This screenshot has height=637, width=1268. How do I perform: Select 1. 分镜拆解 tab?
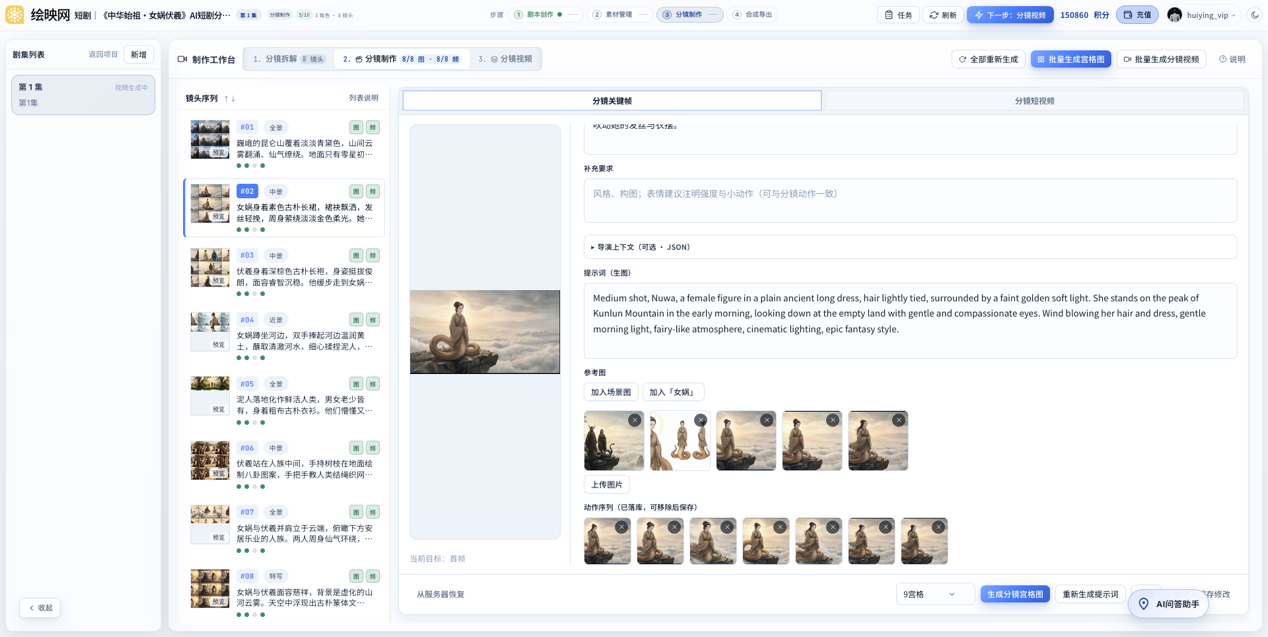[x=289, y=59]
